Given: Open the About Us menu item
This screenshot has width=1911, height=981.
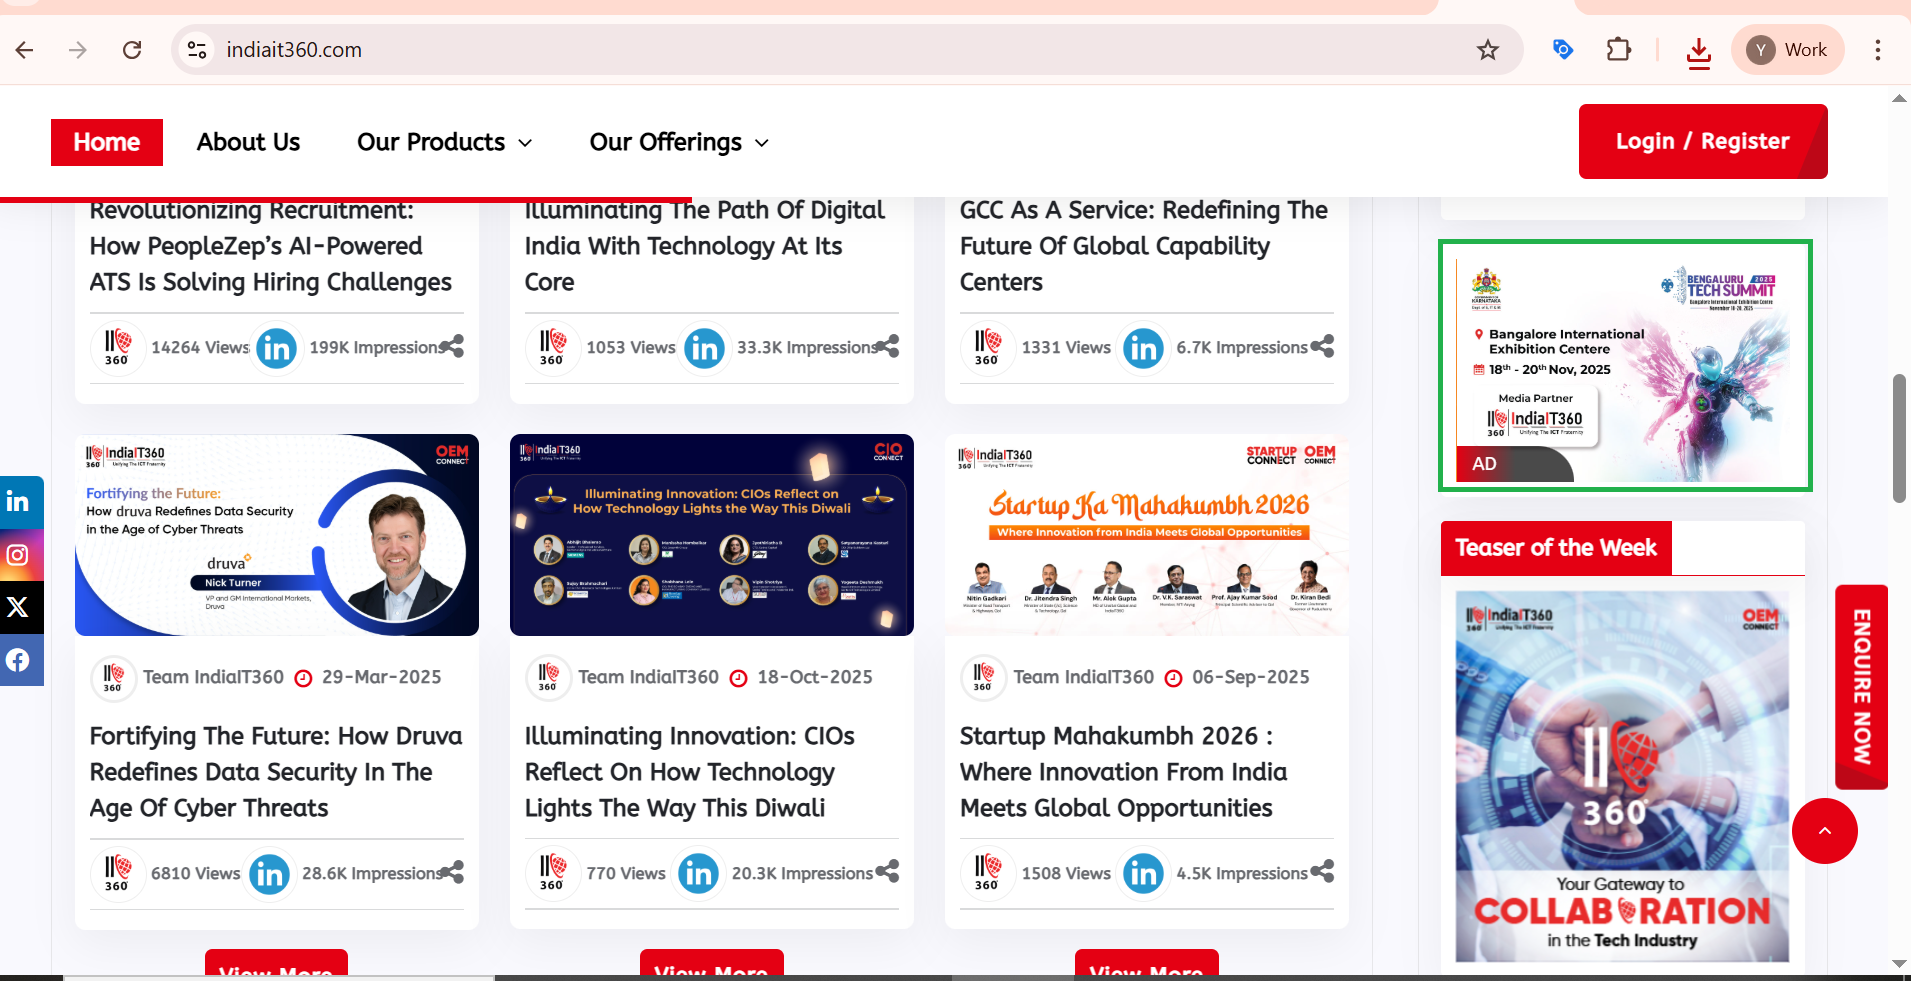Looking at the screenshot, I should (248, 142).
